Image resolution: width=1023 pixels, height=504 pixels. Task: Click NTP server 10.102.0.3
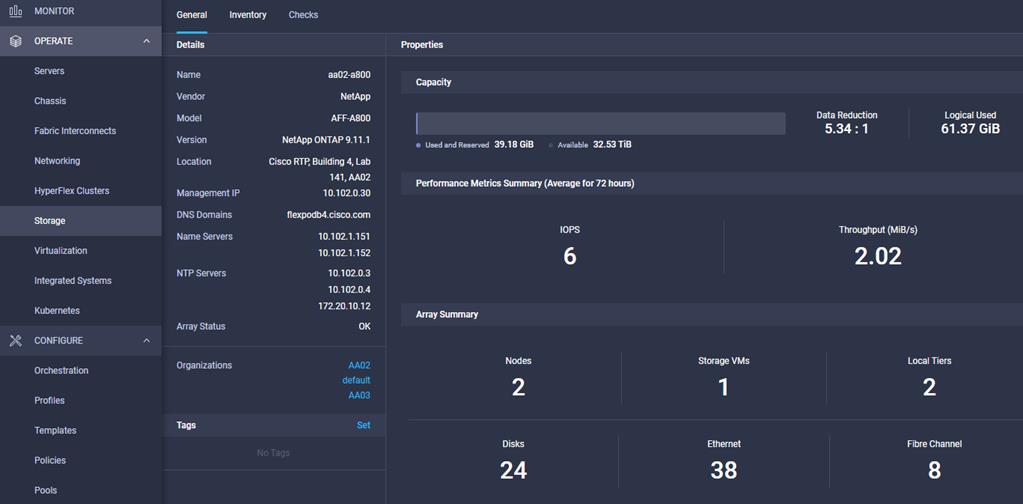(x=349, y=273)
